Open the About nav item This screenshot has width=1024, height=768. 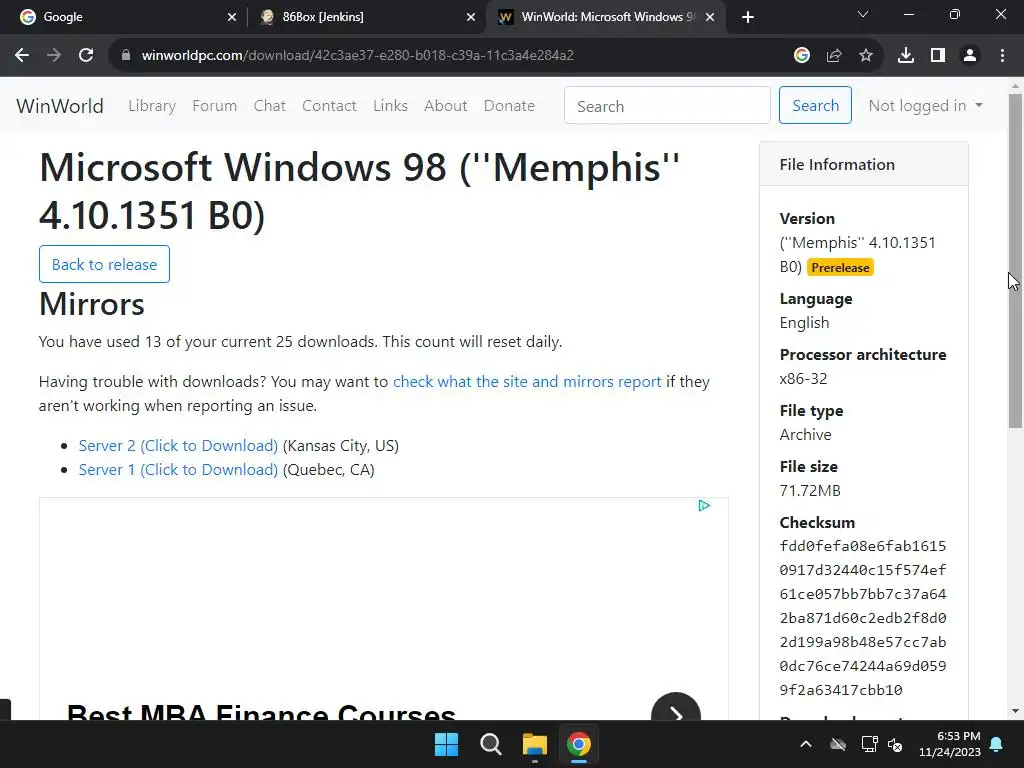pyautogui.click(x=445, y=105)
